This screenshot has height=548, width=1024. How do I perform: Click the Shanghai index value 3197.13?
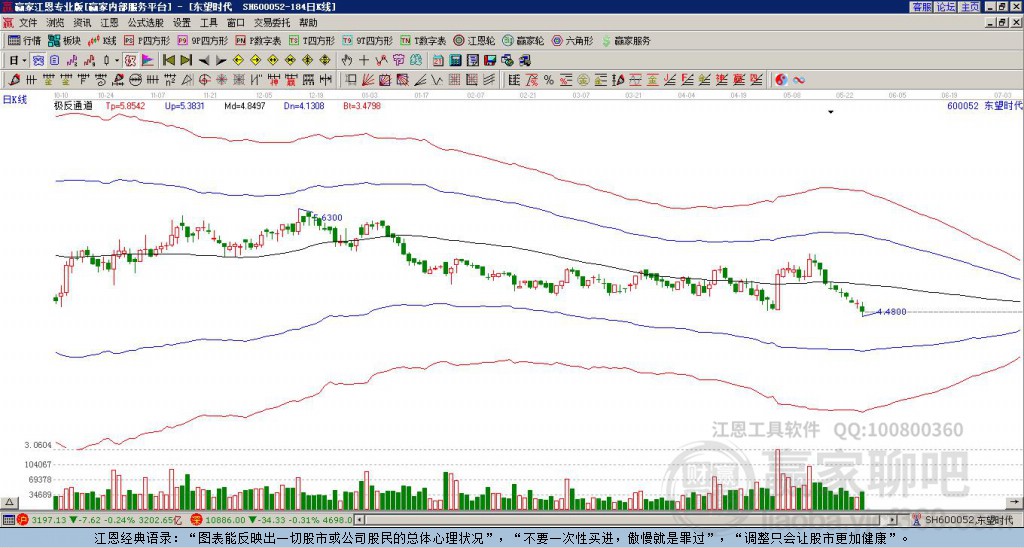point(48,520)
